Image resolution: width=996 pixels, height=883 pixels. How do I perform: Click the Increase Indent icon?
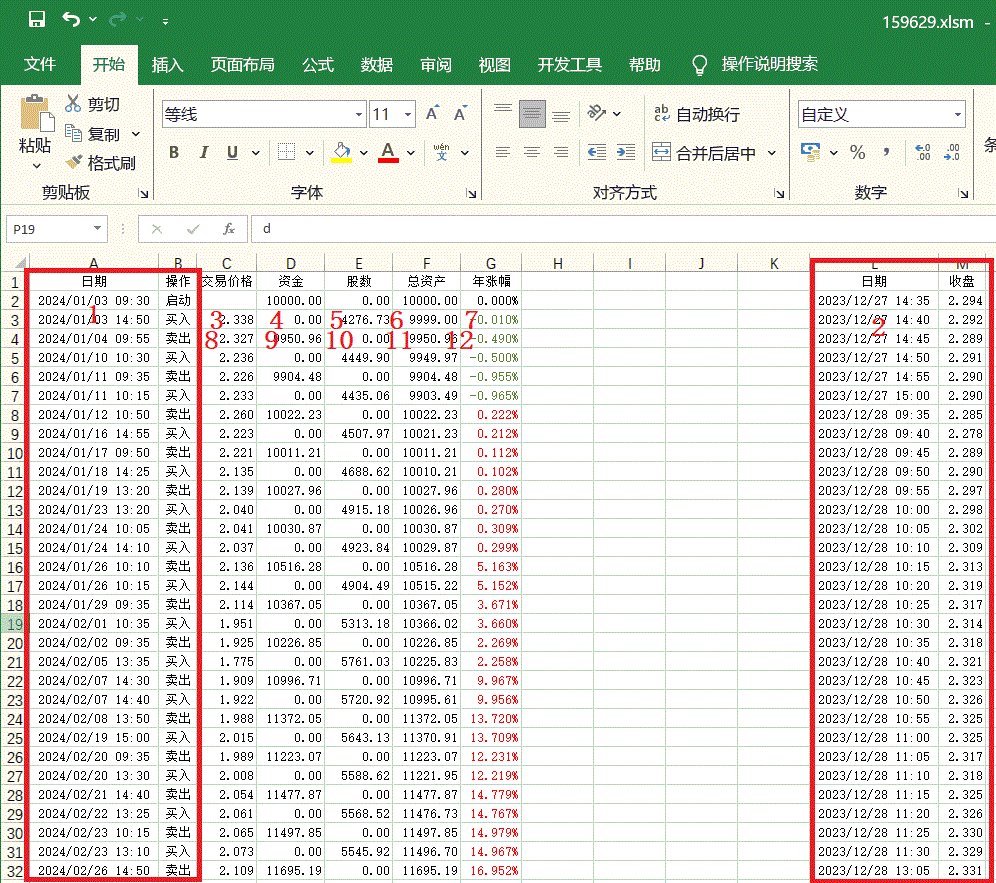[626, 152]
